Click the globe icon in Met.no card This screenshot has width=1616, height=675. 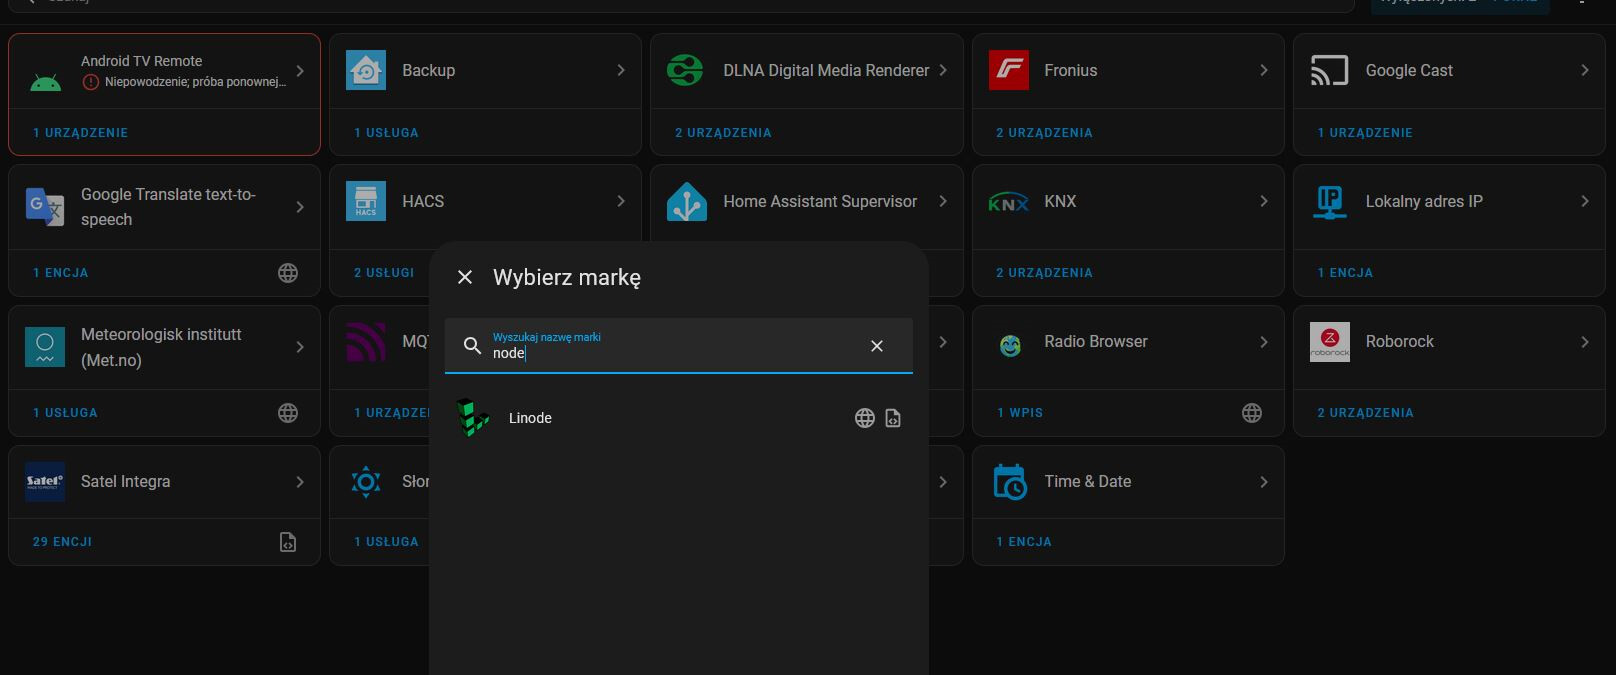coord(288,413)
